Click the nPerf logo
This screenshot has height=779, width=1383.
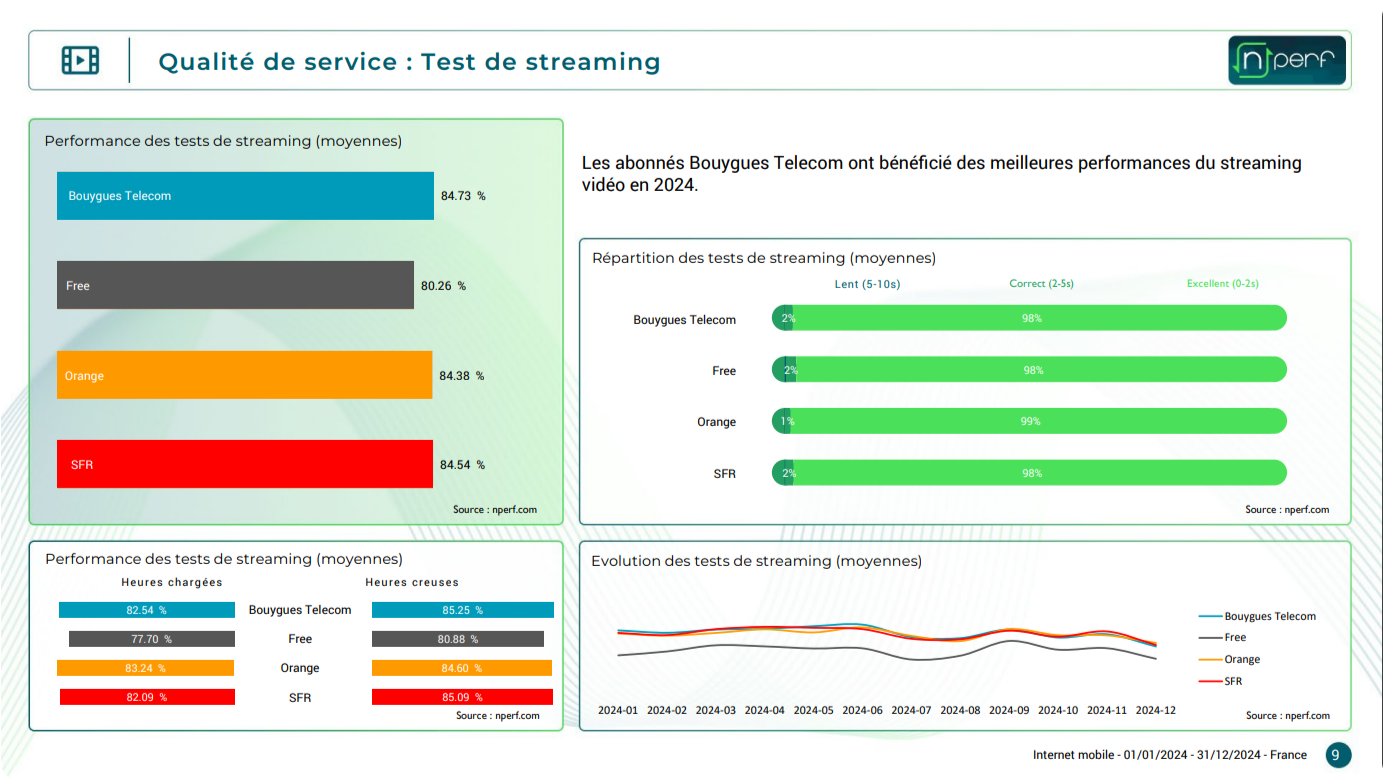tap(1287, 61)
